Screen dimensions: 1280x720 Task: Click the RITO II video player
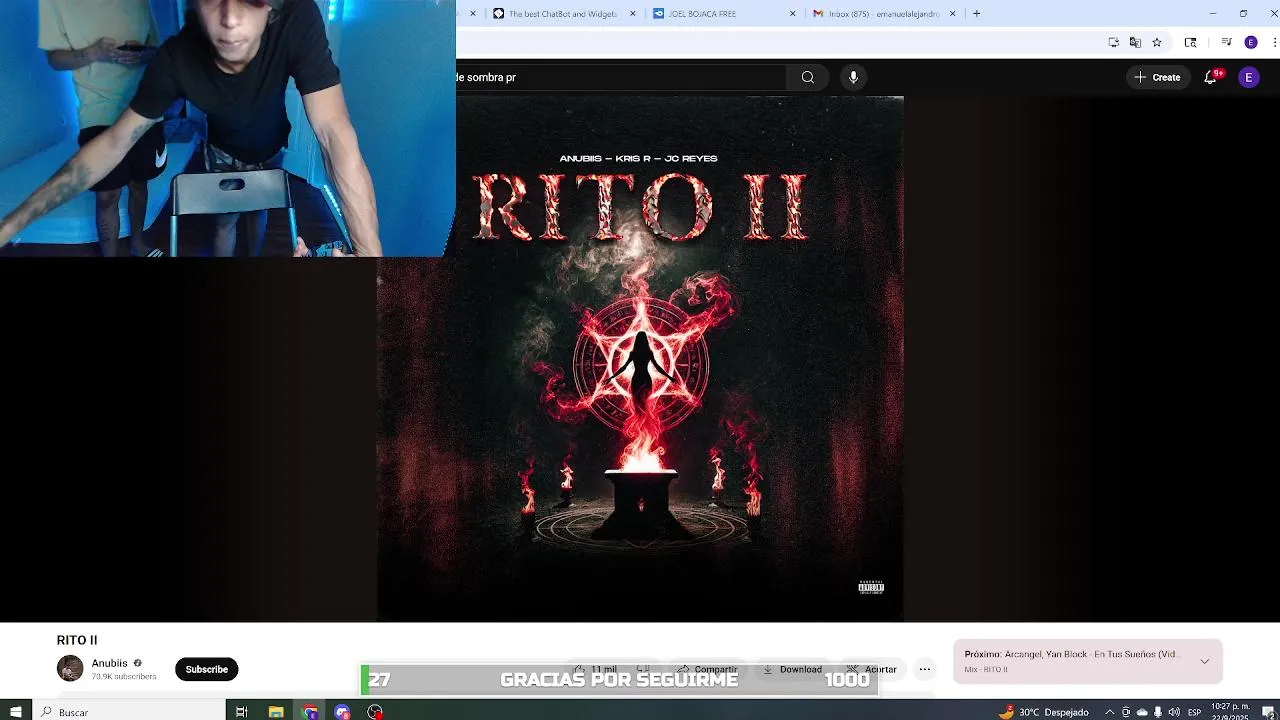click(x=640, y=358)
